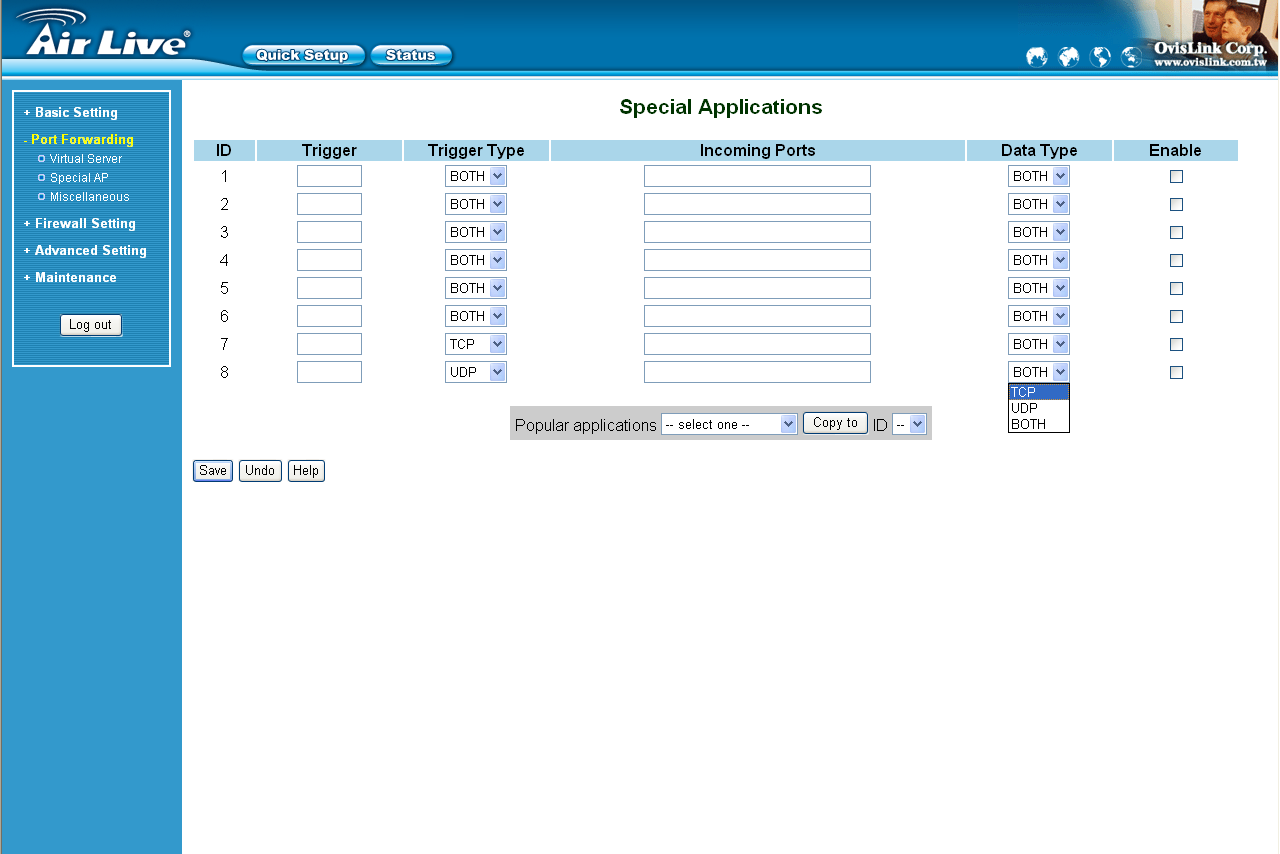The width and height of the screenshot is (1280, 854).
Task: Click the Trigger field for ID 1
Action: (329, 176)
